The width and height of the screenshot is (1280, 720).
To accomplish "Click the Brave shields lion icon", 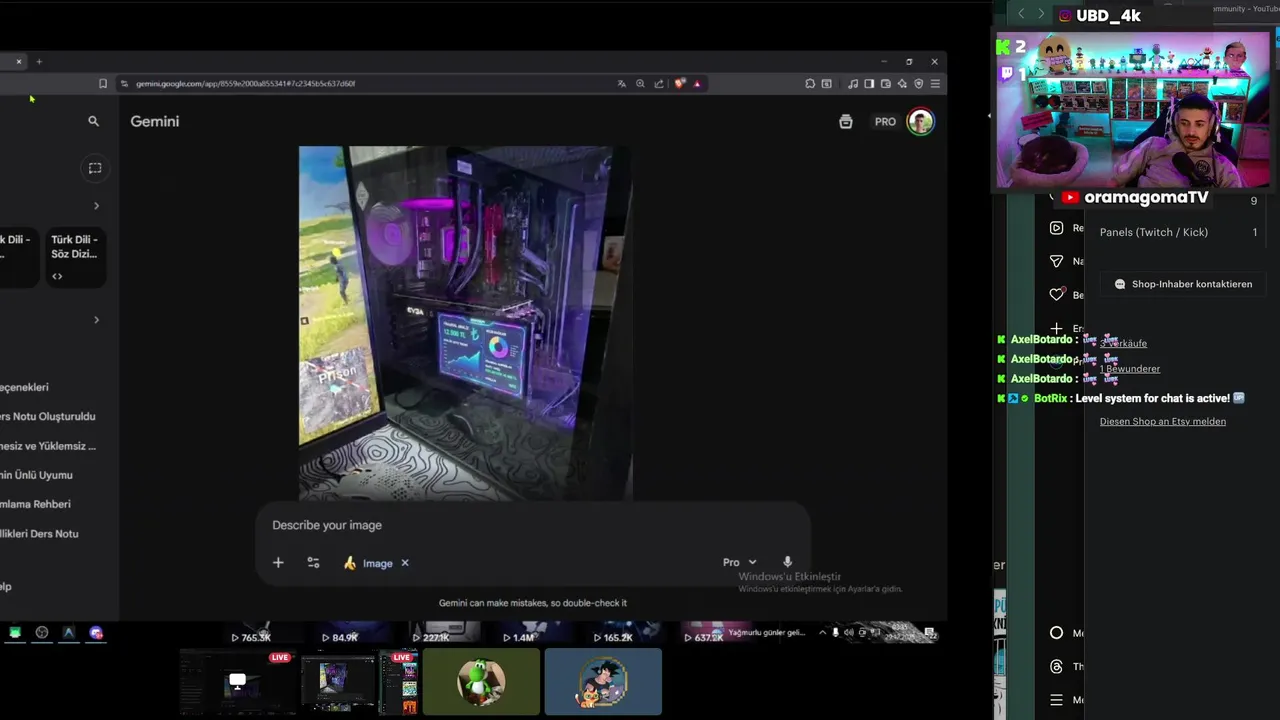I will pos(680,84).
